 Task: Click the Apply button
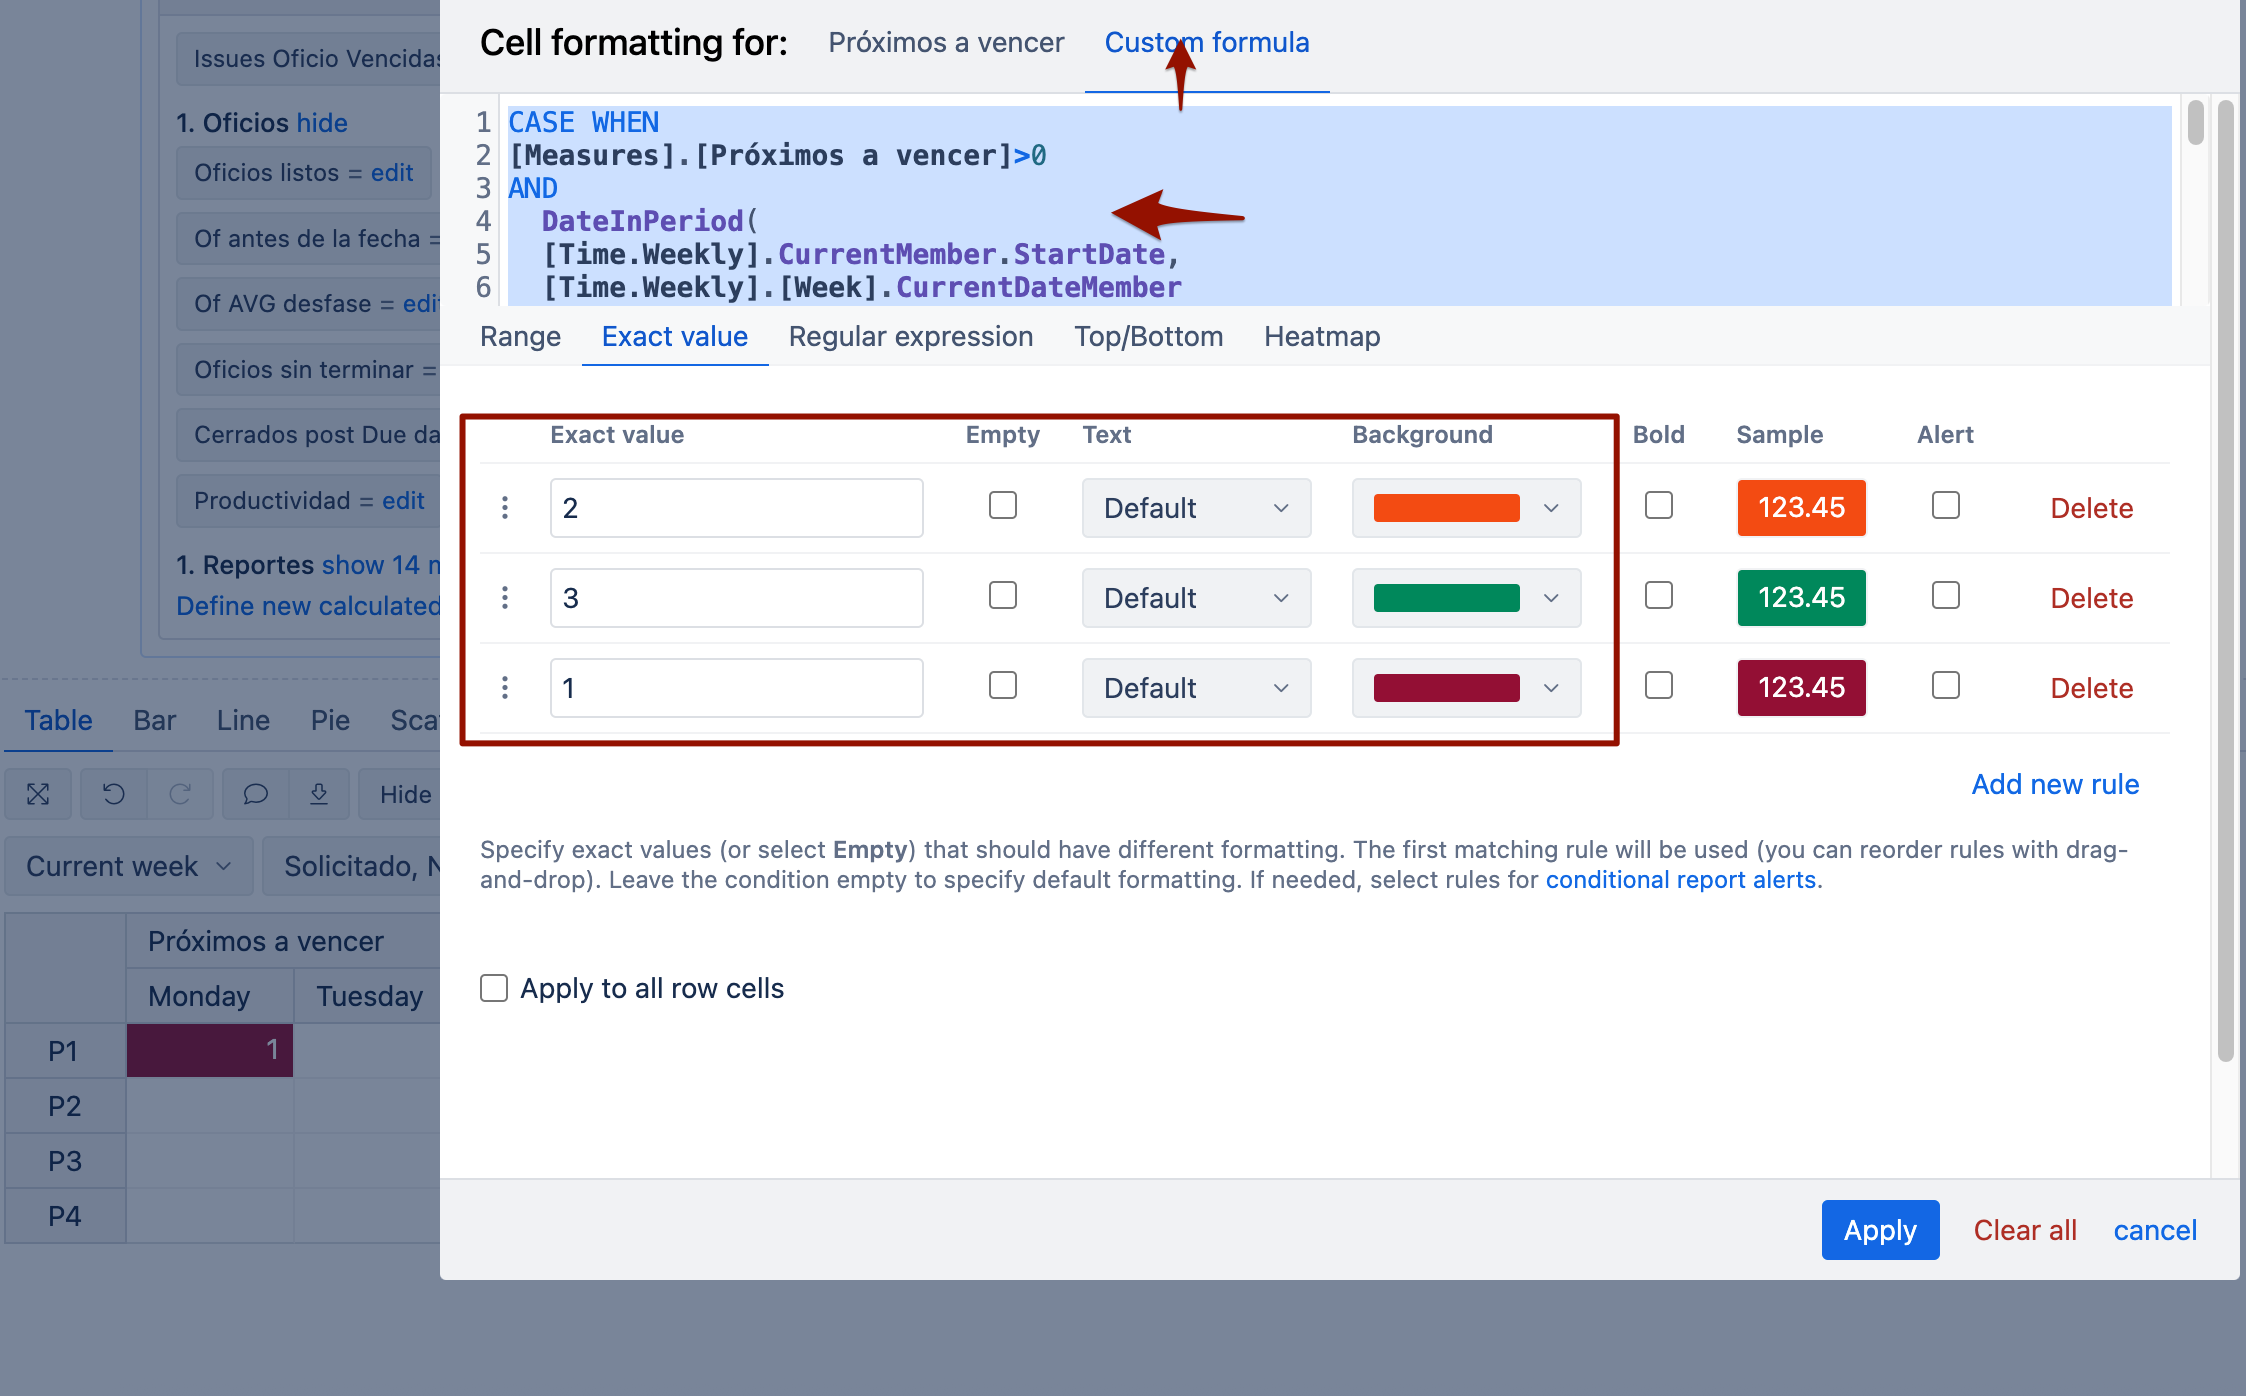1880,1230
